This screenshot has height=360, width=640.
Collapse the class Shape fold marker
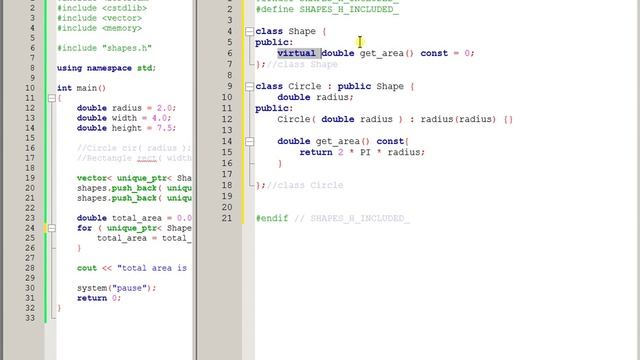[249, 31]
